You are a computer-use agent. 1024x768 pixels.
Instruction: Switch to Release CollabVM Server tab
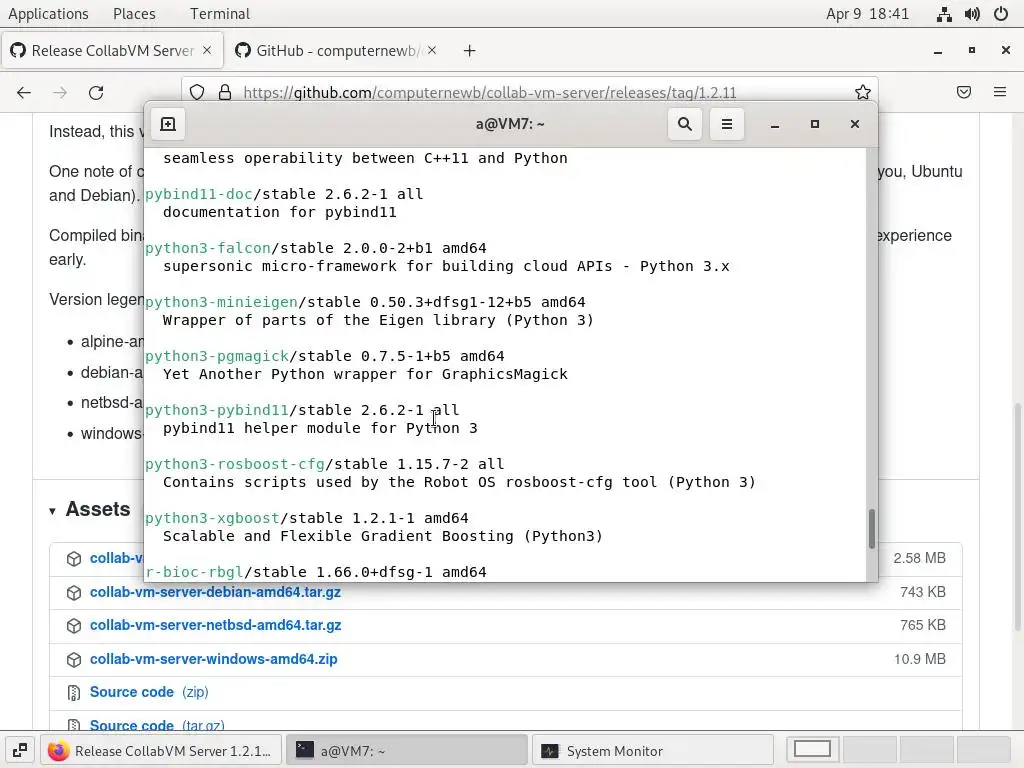point(112,50)
